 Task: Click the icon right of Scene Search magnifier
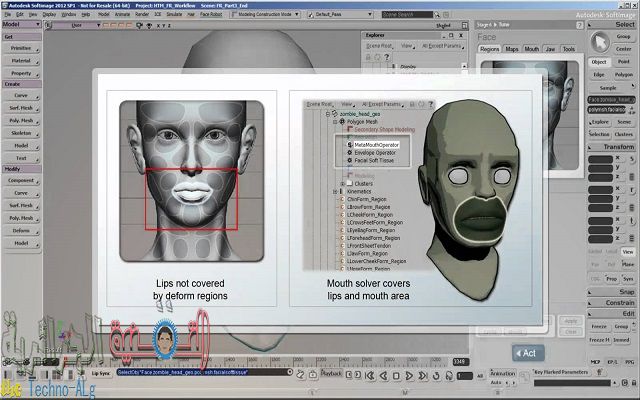point(446,15)
